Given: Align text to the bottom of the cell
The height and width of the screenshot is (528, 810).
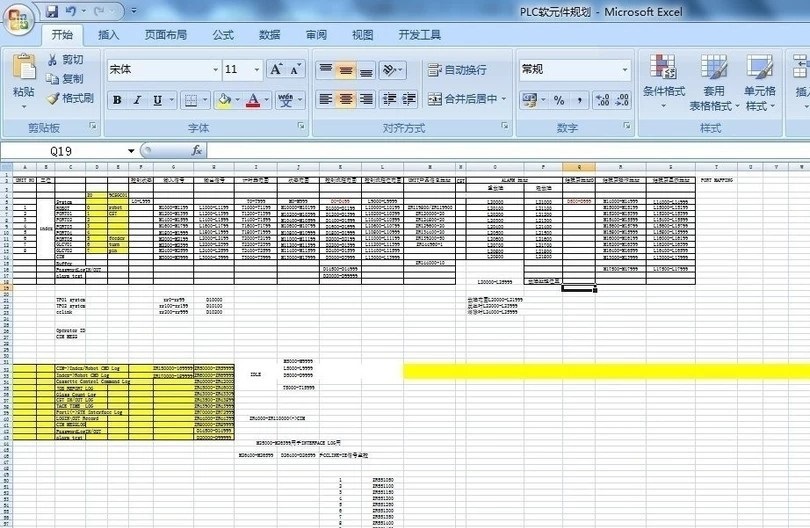Looking at the screenshot, I should point(366,70).
